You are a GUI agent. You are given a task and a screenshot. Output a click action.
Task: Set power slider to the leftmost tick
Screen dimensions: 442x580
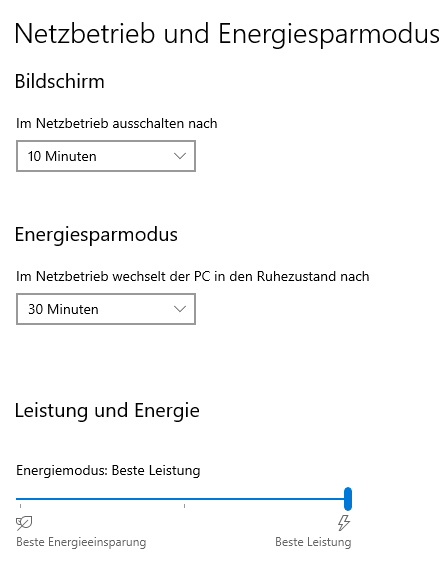20,499
